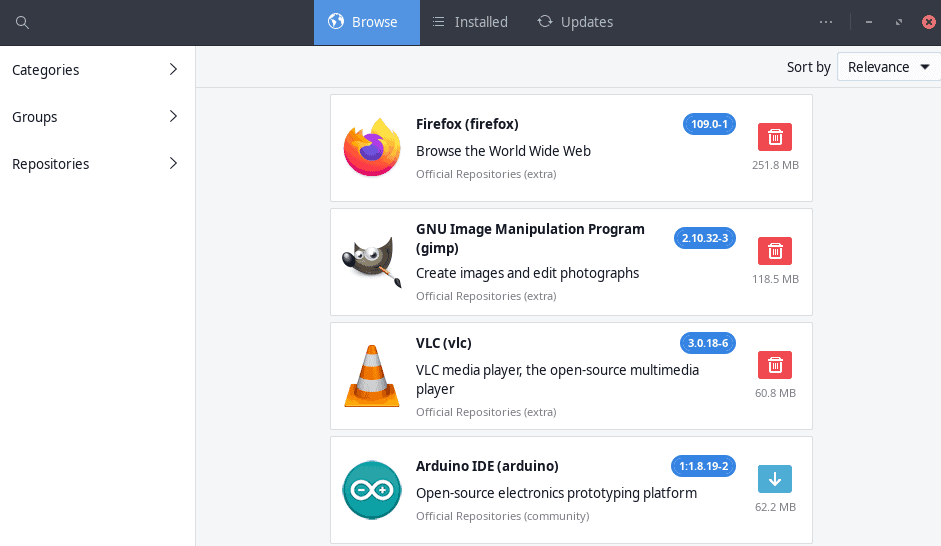Open the GIMP mascot icon
Screen dimensions: 941x546
pos(372,262)
